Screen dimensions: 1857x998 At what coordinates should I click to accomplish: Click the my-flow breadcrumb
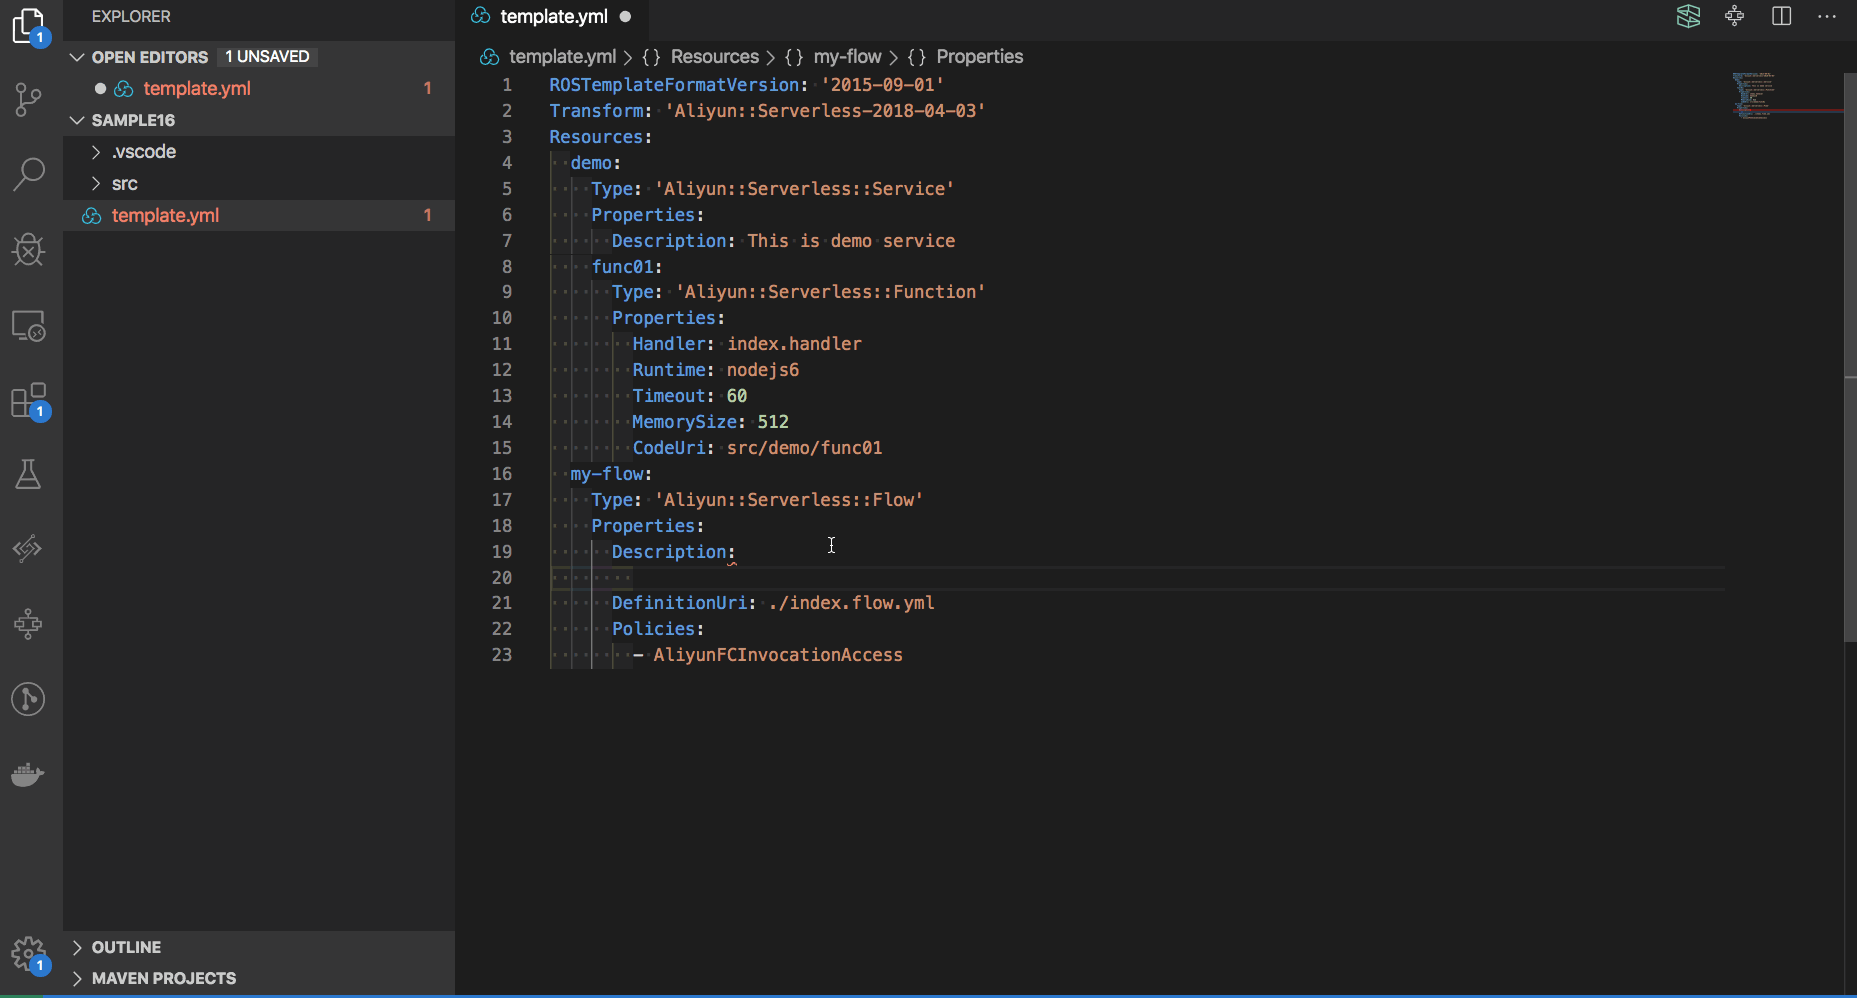(x=848, y=57)
